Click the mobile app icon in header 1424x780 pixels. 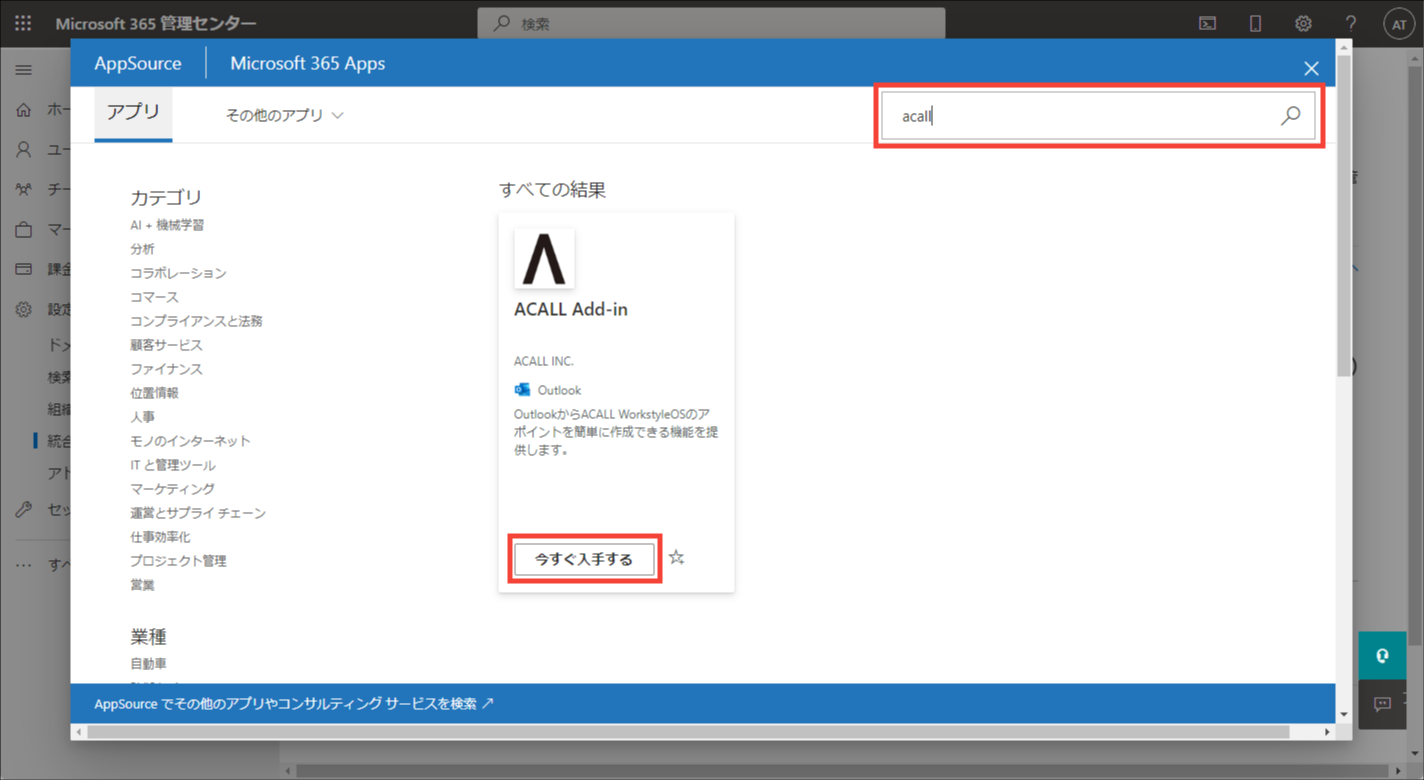pos(1255,24)
